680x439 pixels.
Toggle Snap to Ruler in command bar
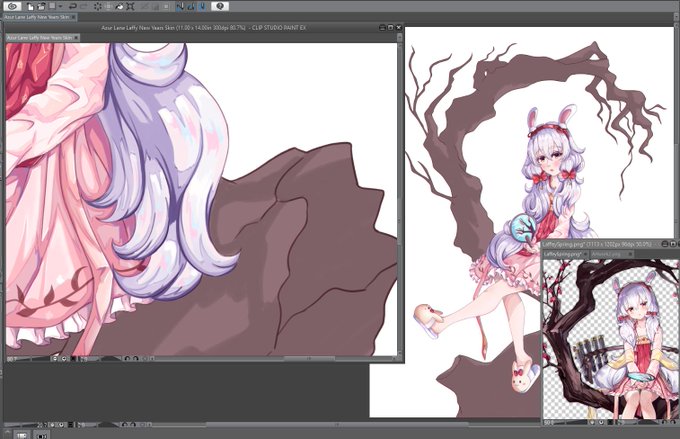[180, 6]
